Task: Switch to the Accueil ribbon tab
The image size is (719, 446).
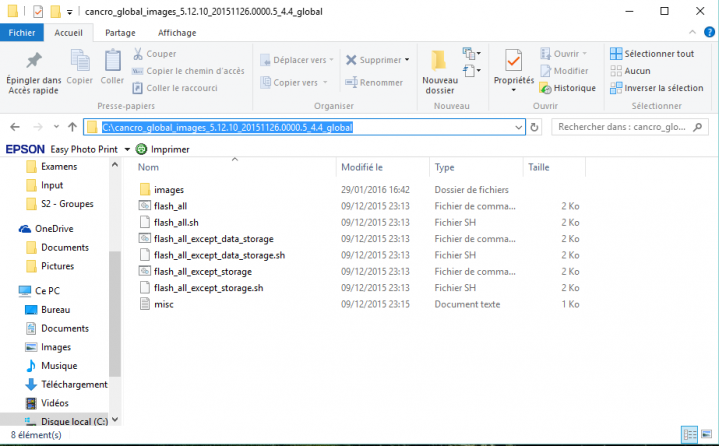Action: [x=68, y=33]
